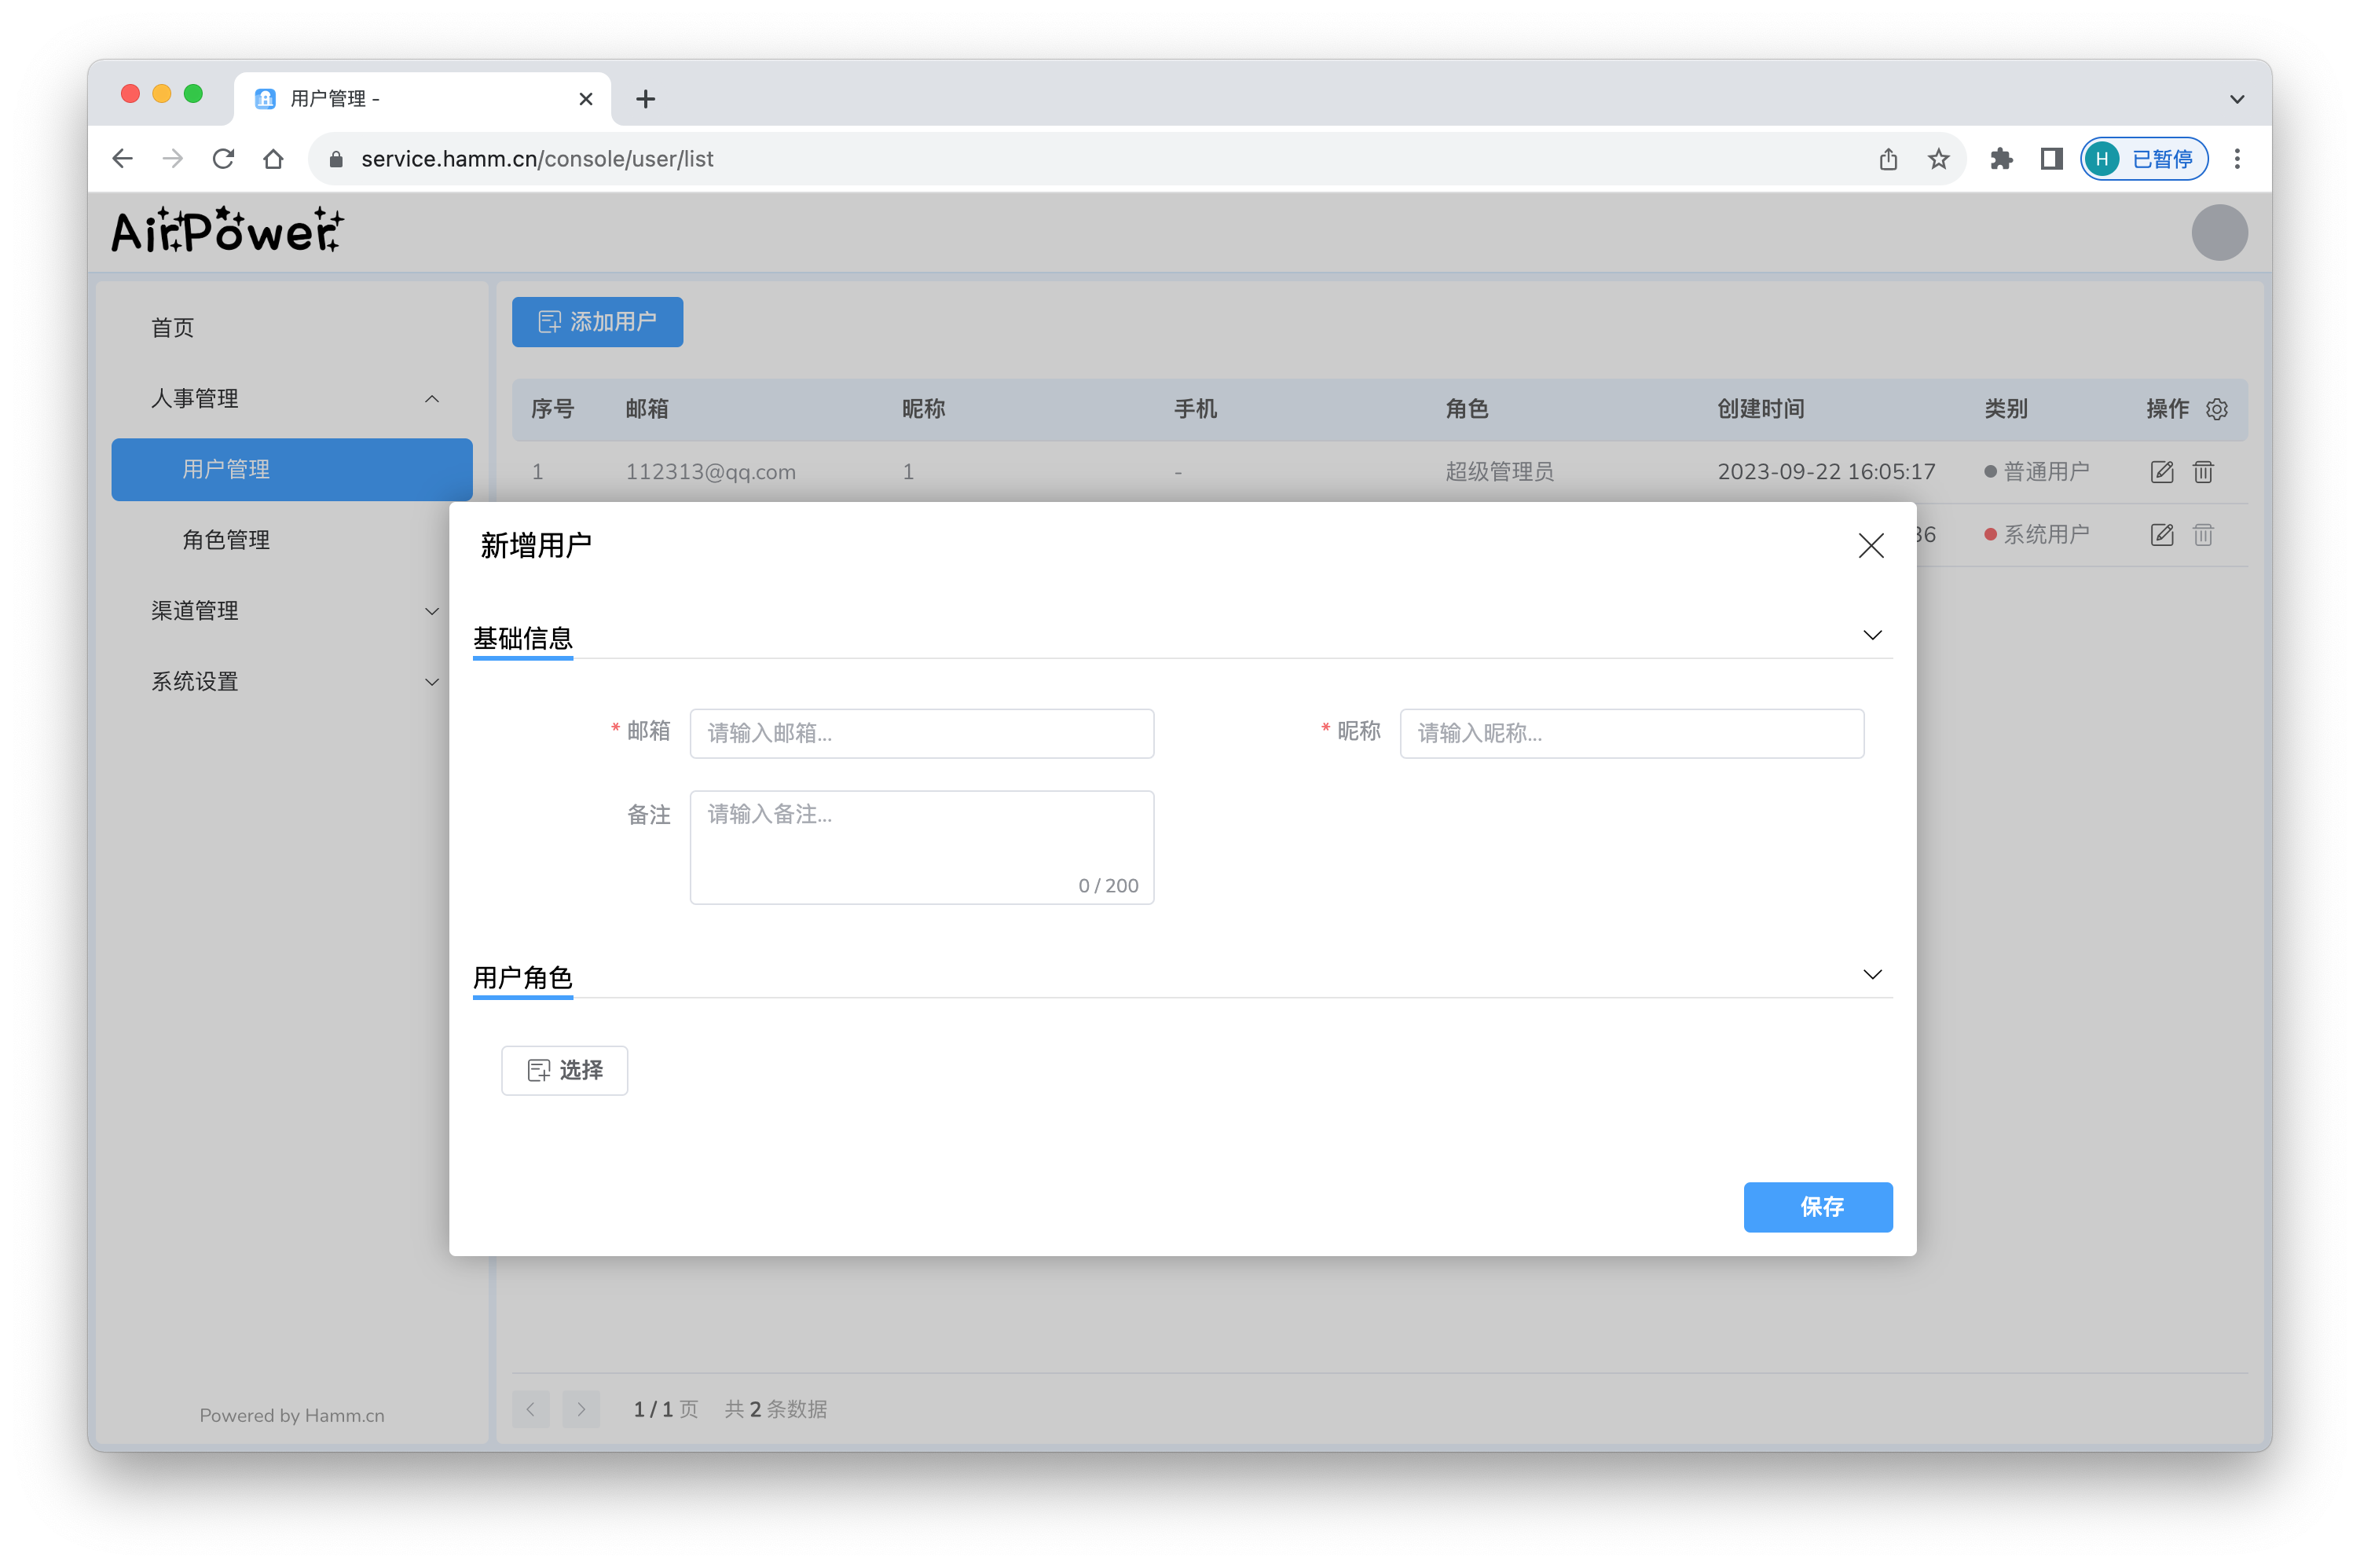The image size is (2360, 1568).
Task: Open table column settings gear icon
Action: point(2217,410)
